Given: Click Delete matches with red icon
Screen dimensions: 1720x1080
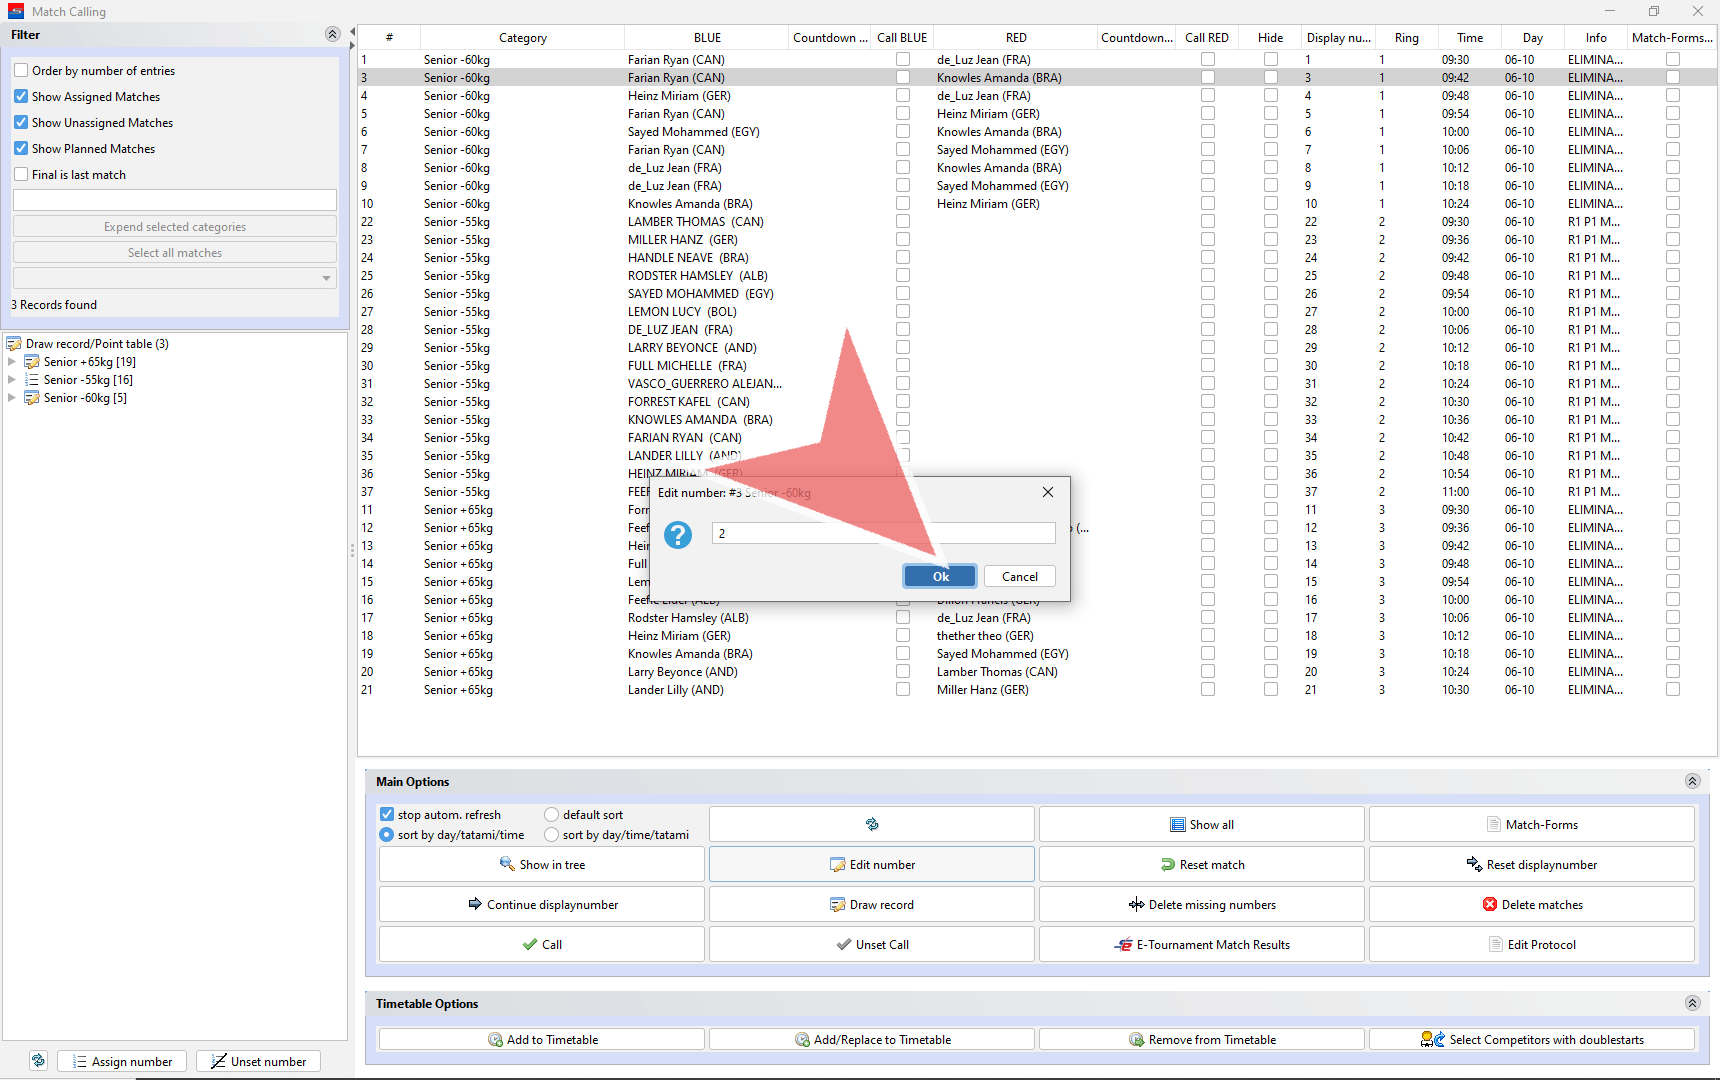Looking at the screenshot, I should (1531, 904).
